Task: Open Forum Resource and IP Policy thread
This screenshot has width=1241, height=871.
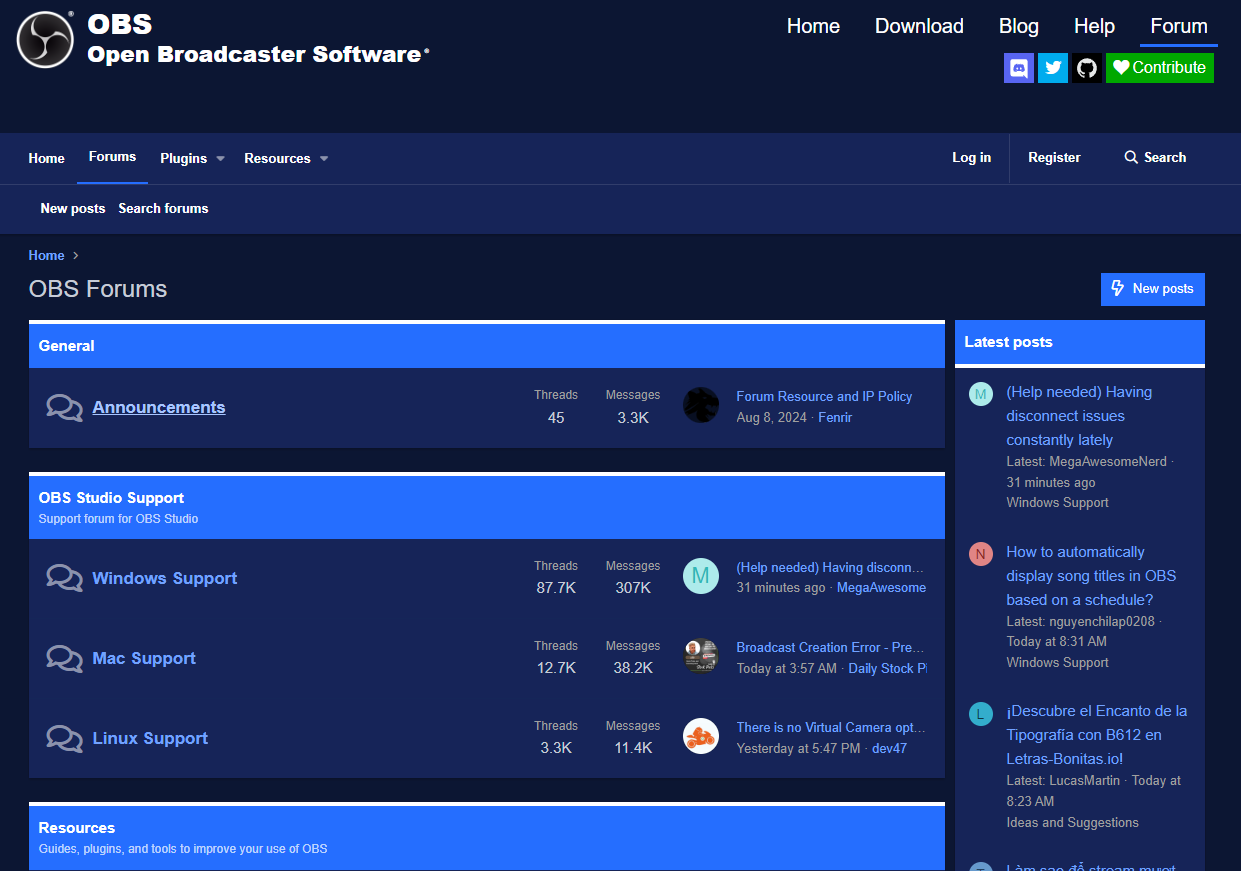Action: pos(824,396)
